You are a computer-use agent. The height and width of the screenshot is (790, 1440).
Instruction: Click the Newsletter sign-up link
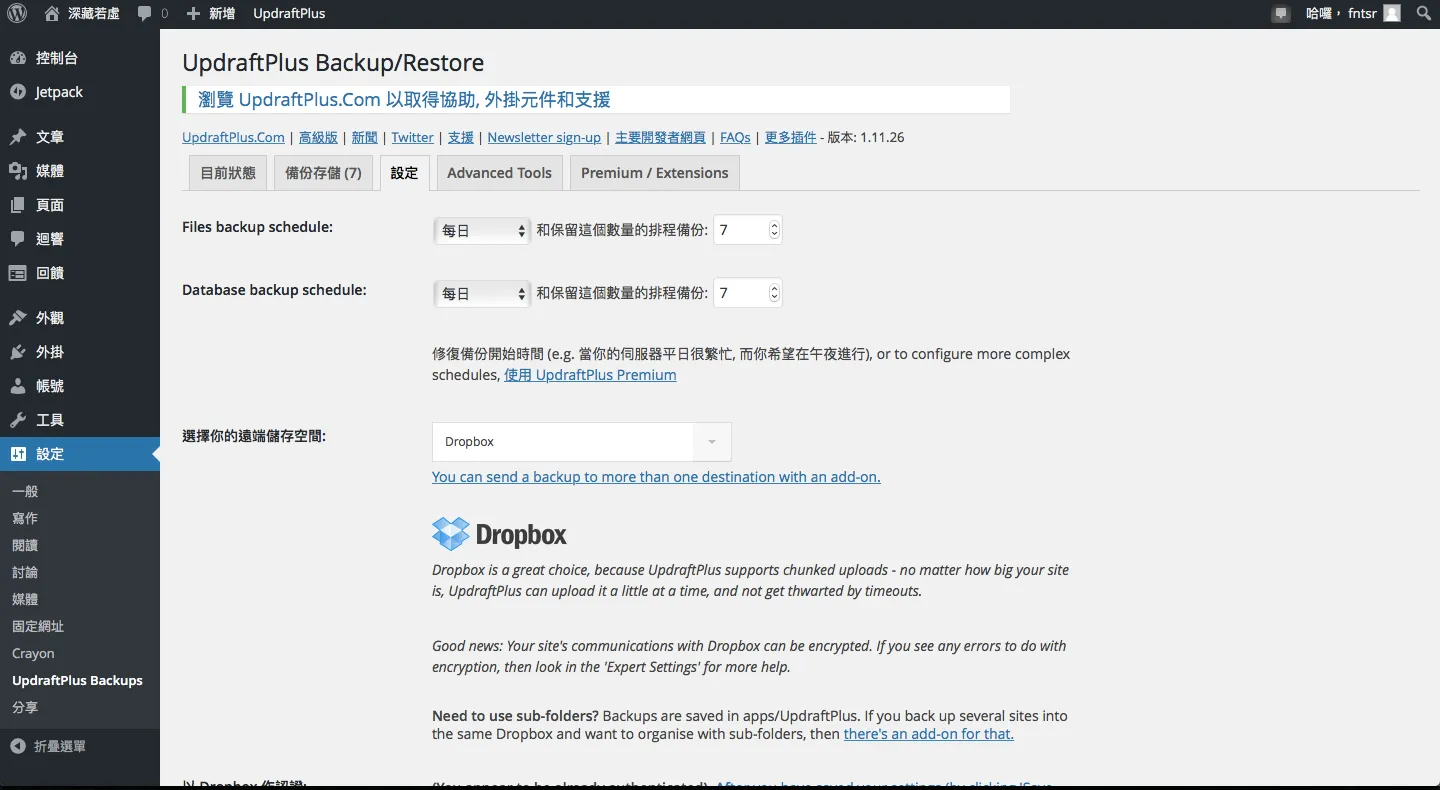(544, 138)
